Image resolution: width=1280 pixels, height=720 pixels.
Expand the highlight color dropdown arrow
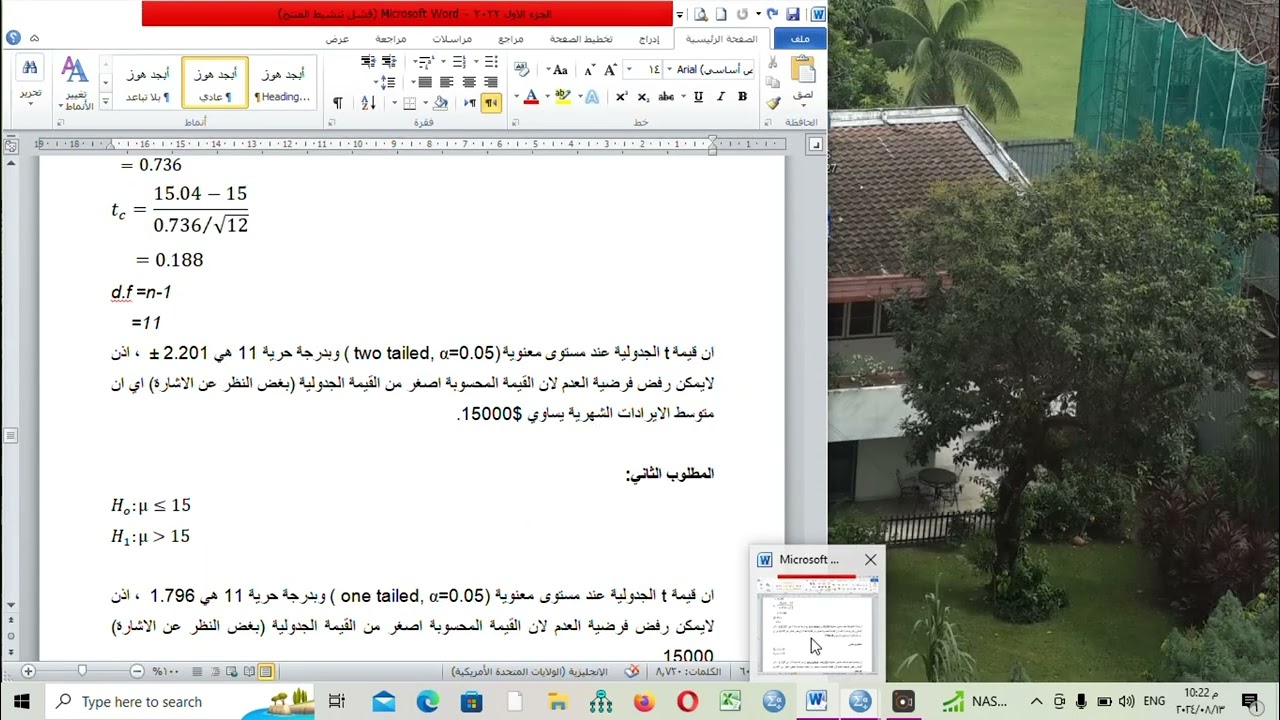(x=547, y=97)
